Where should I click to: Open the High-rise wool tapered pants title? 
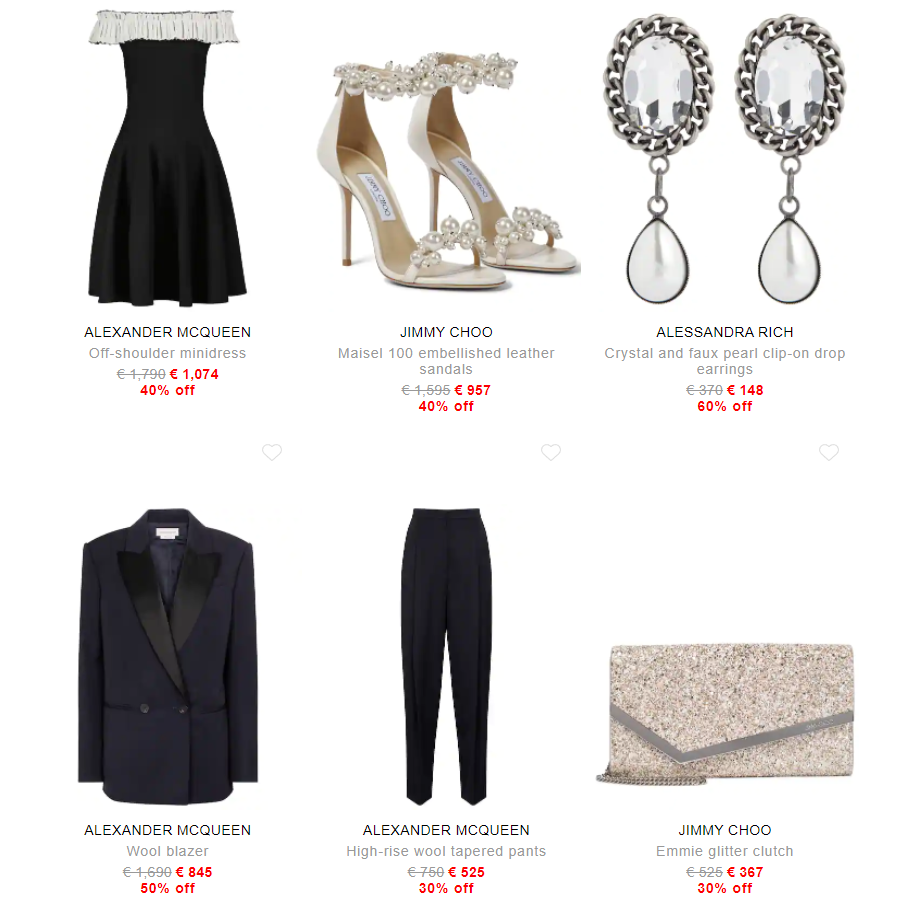coord(446,851)
